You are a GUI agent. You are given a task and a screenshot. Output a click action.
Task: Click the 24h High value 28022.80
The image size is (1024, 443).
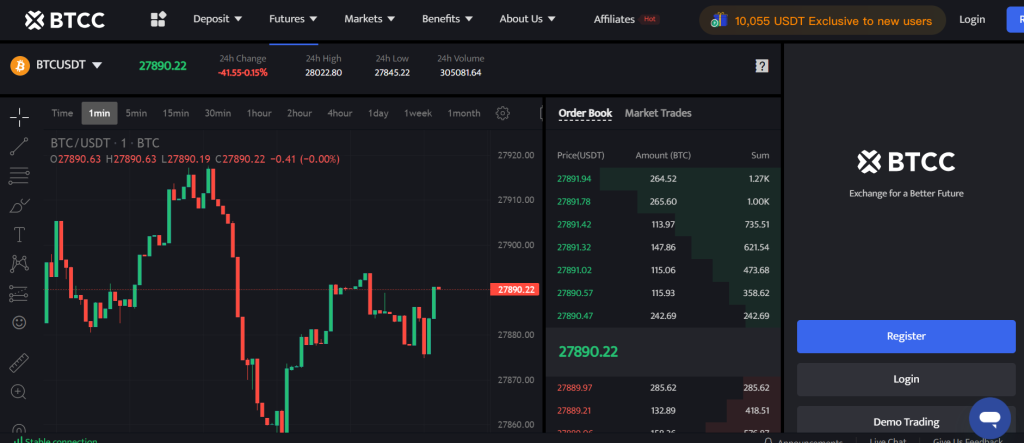click(323, 73)
